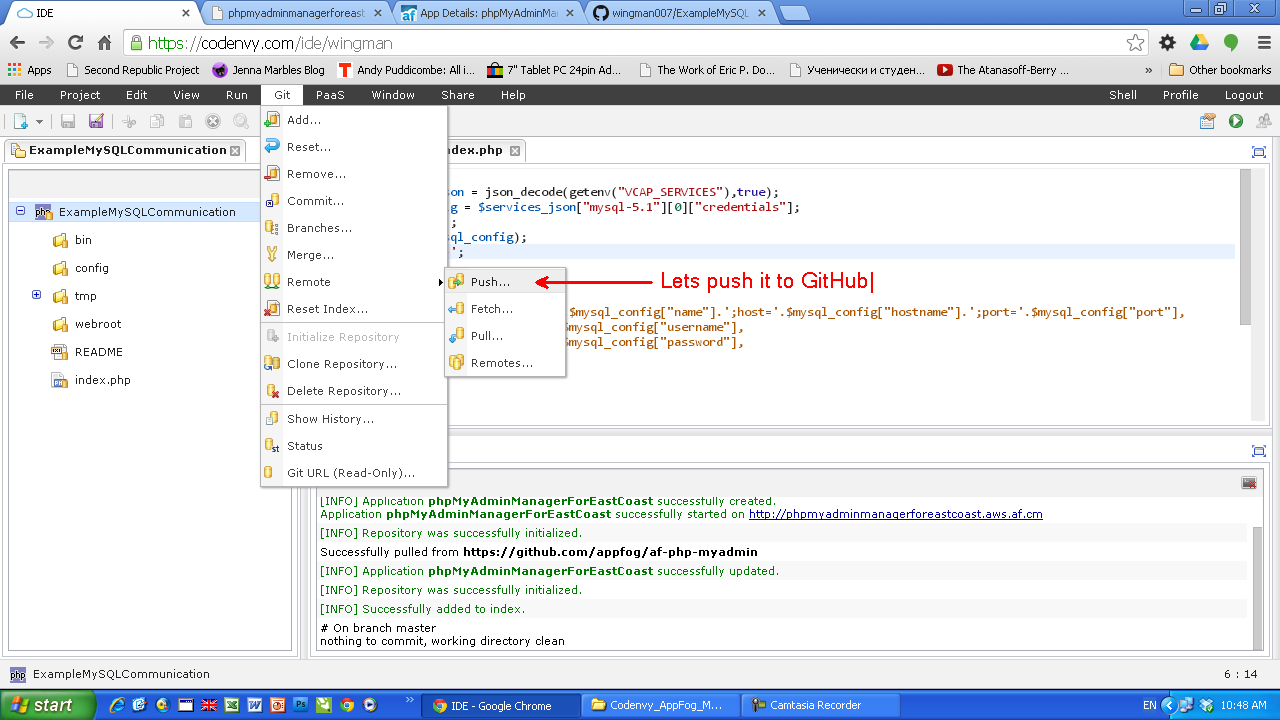Image resolution: width=1280 pixels, height=720 pixels.
Task: Switch to App Details phpMyAdminManager tab
Action: (x=488, y=13)
